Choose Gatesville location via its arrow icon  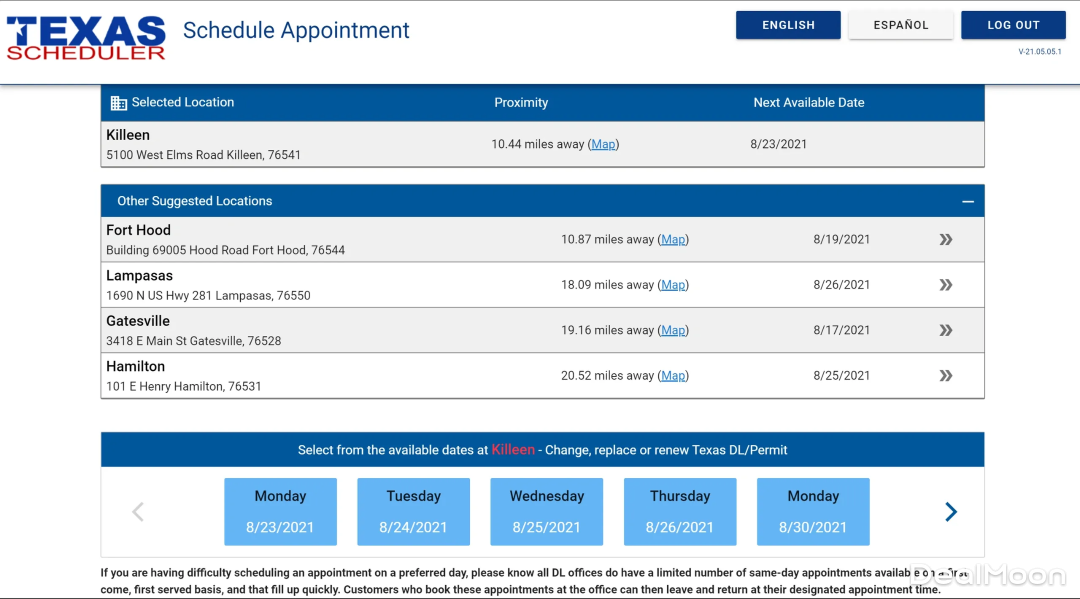[945, 330]
